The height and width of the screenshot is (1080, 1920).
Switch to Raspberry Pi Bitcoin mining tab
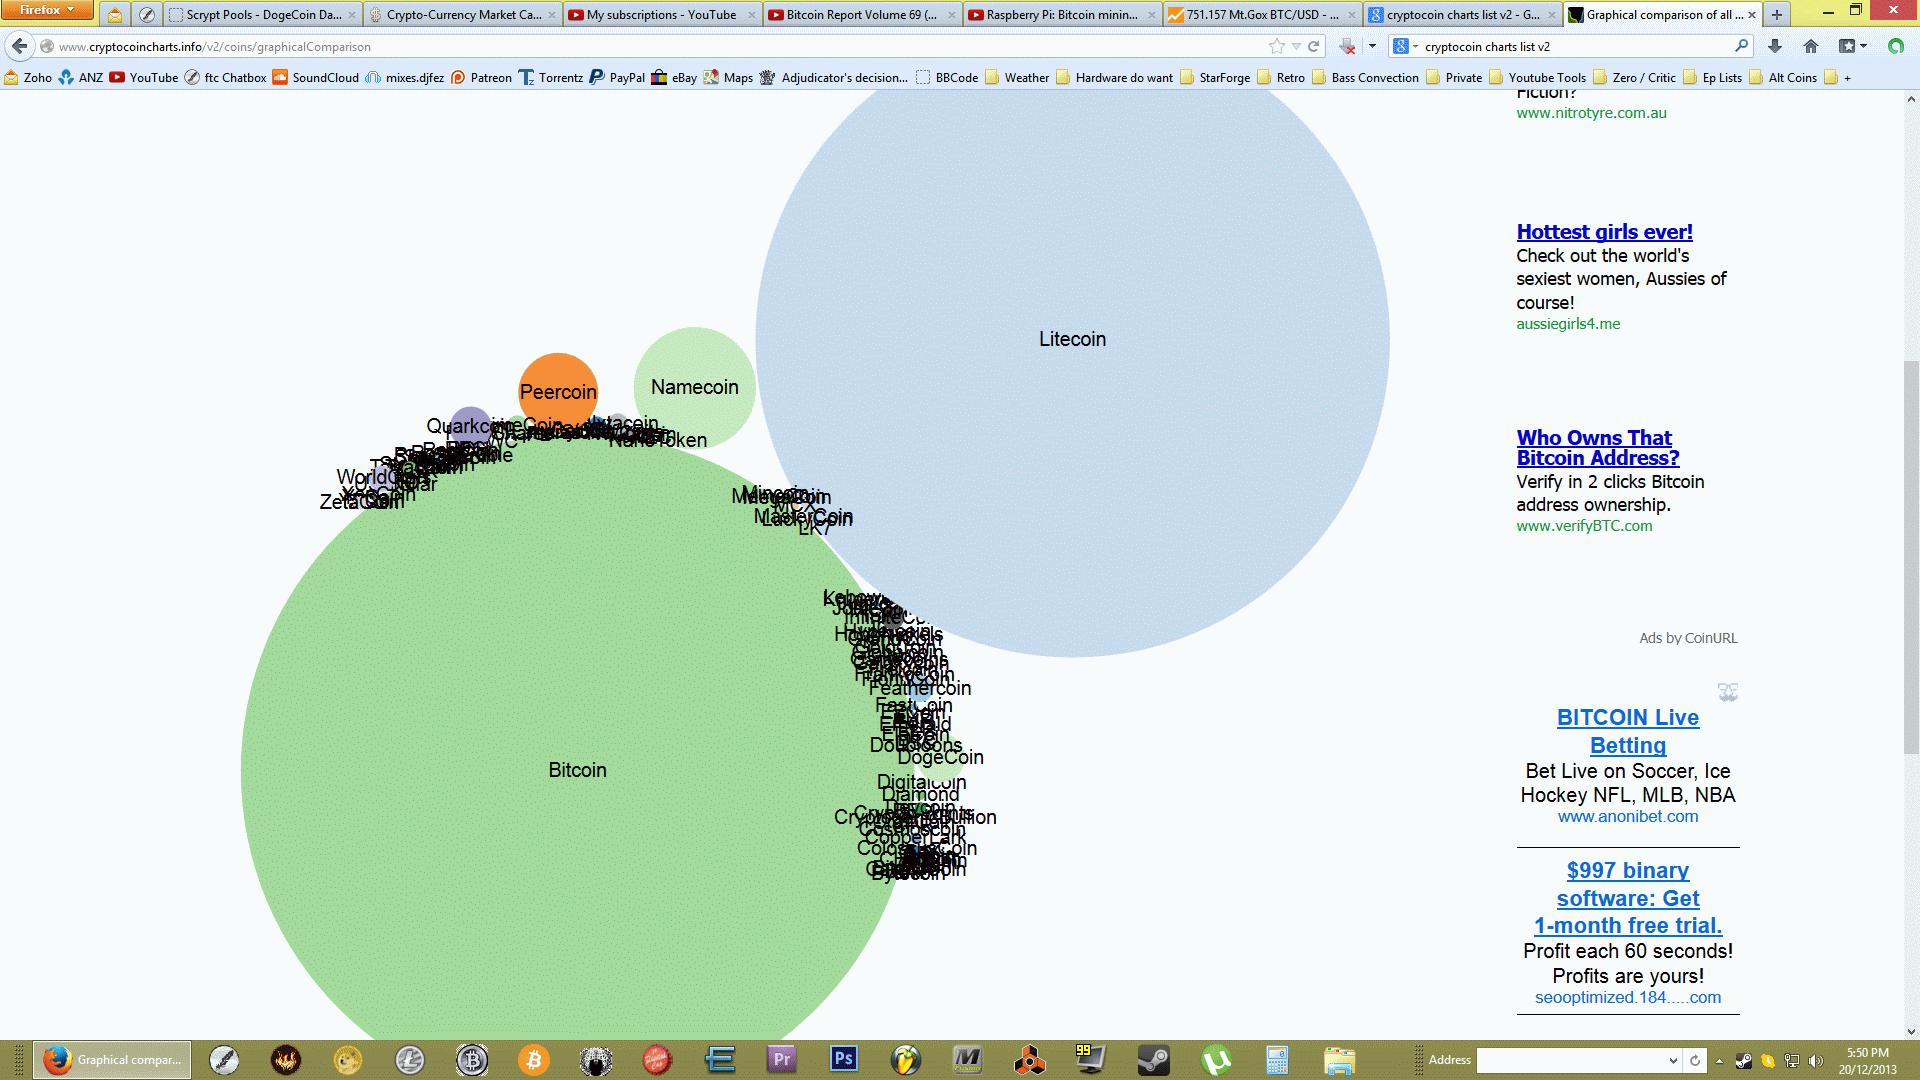point(1061,15)
